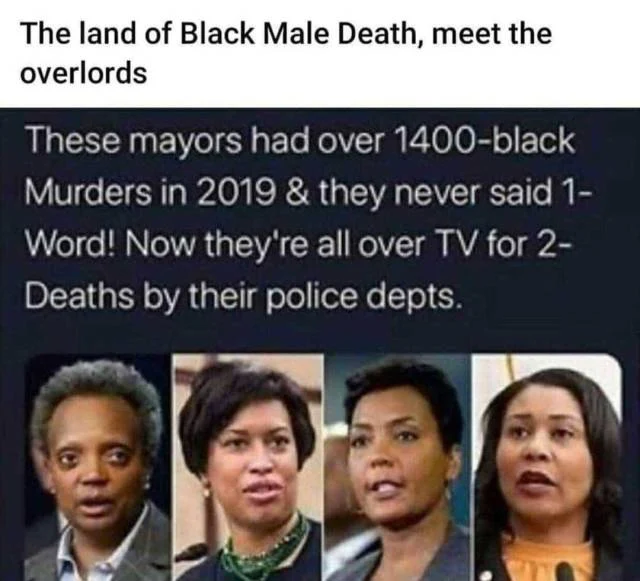
Task: Click the post caption starting 'The land of'
Action: 286,53
